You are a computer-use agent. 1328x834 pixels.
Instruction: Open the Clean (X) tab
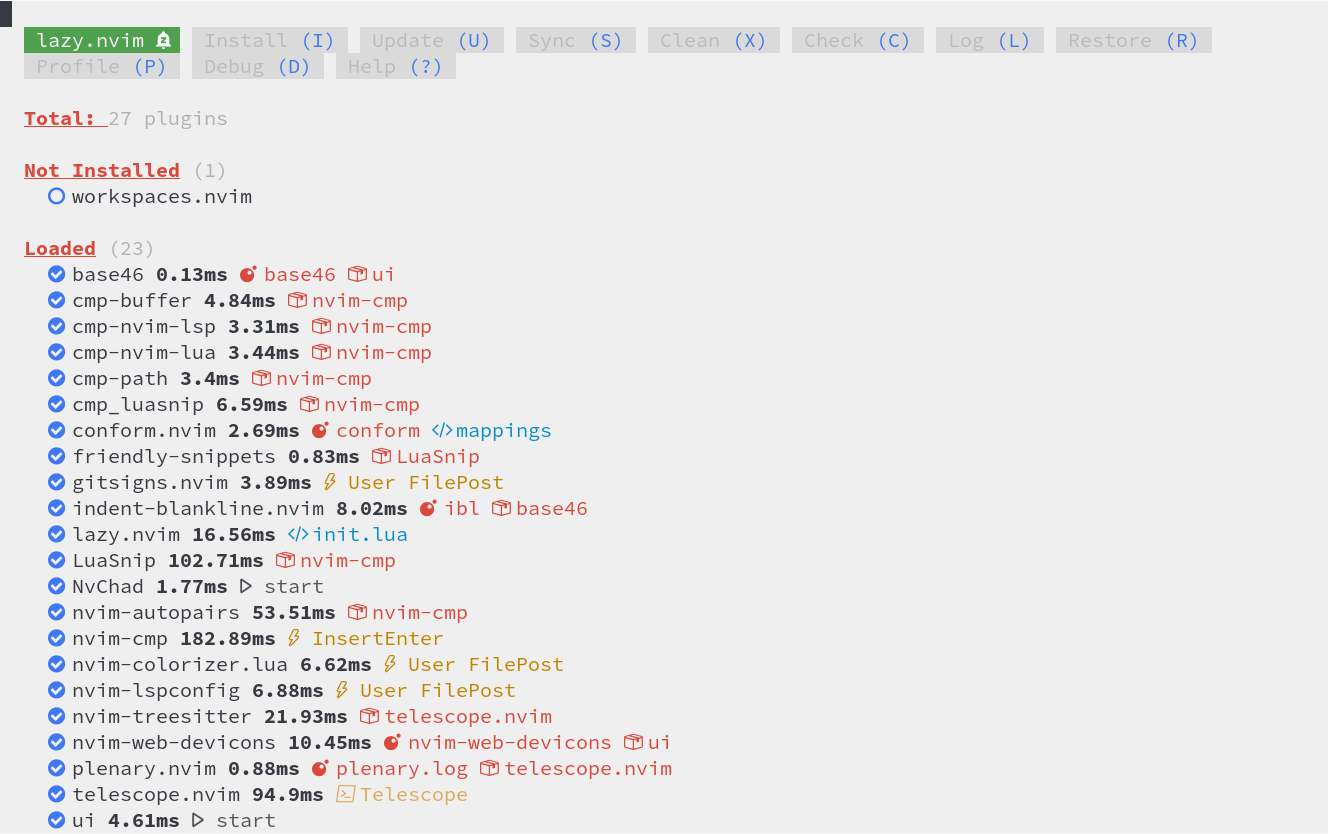[714, 41]
